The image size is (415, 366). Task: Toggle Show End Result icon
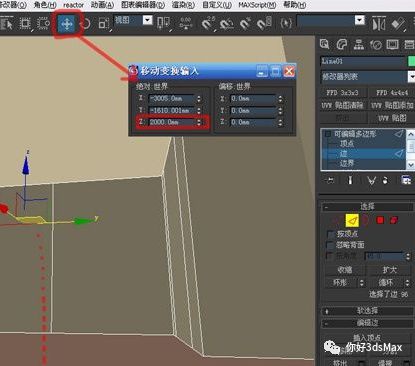pos(350,180)
